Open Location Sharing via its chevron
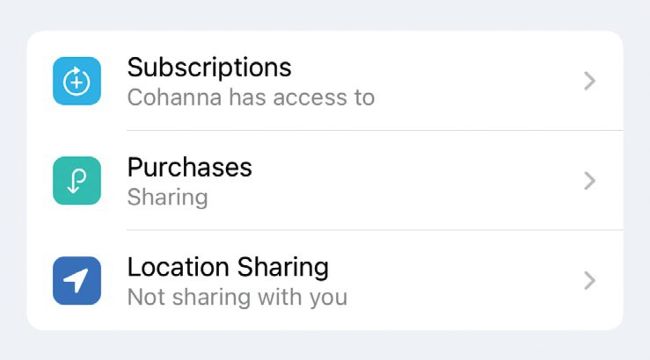 click(x=589, y=281)
